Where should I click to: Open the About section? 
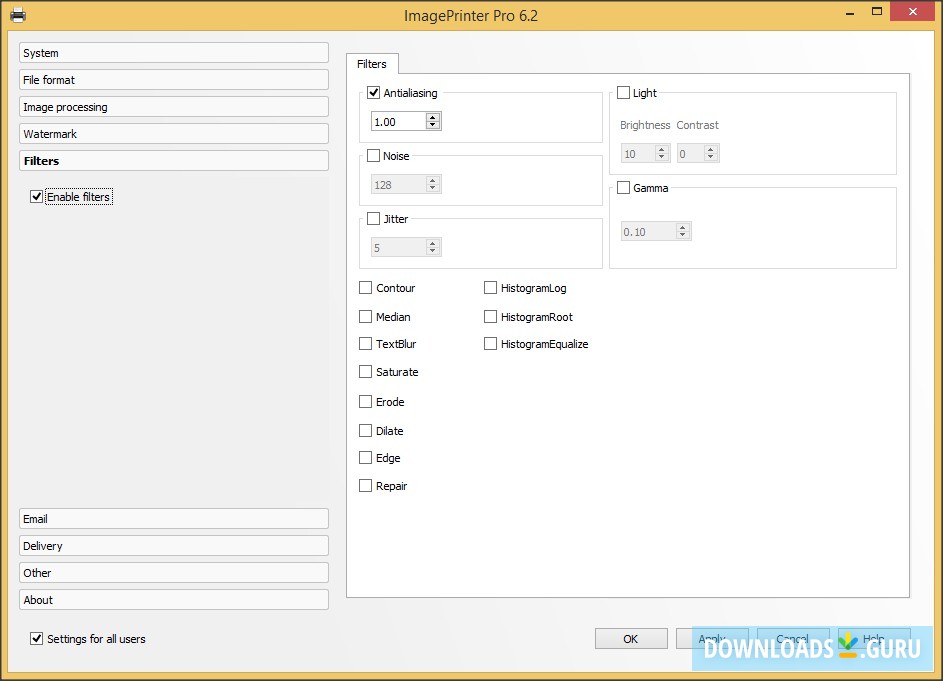click(174, 600)
